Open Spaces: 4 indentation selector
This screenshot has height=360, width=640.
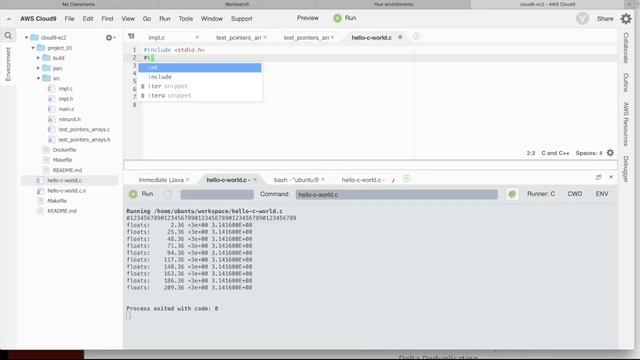(x=589, y=153)
